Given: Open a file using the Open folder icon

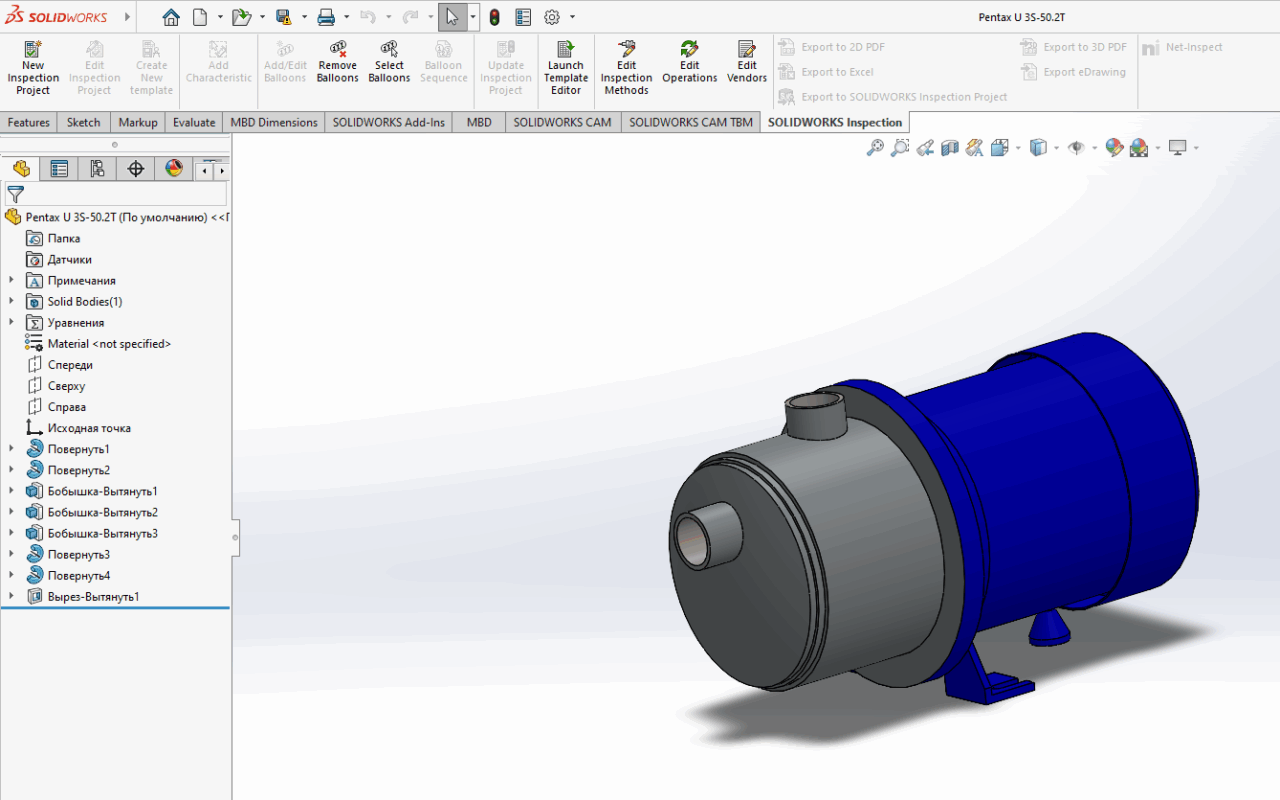Looking at the screenshot, I should [241, 17].
